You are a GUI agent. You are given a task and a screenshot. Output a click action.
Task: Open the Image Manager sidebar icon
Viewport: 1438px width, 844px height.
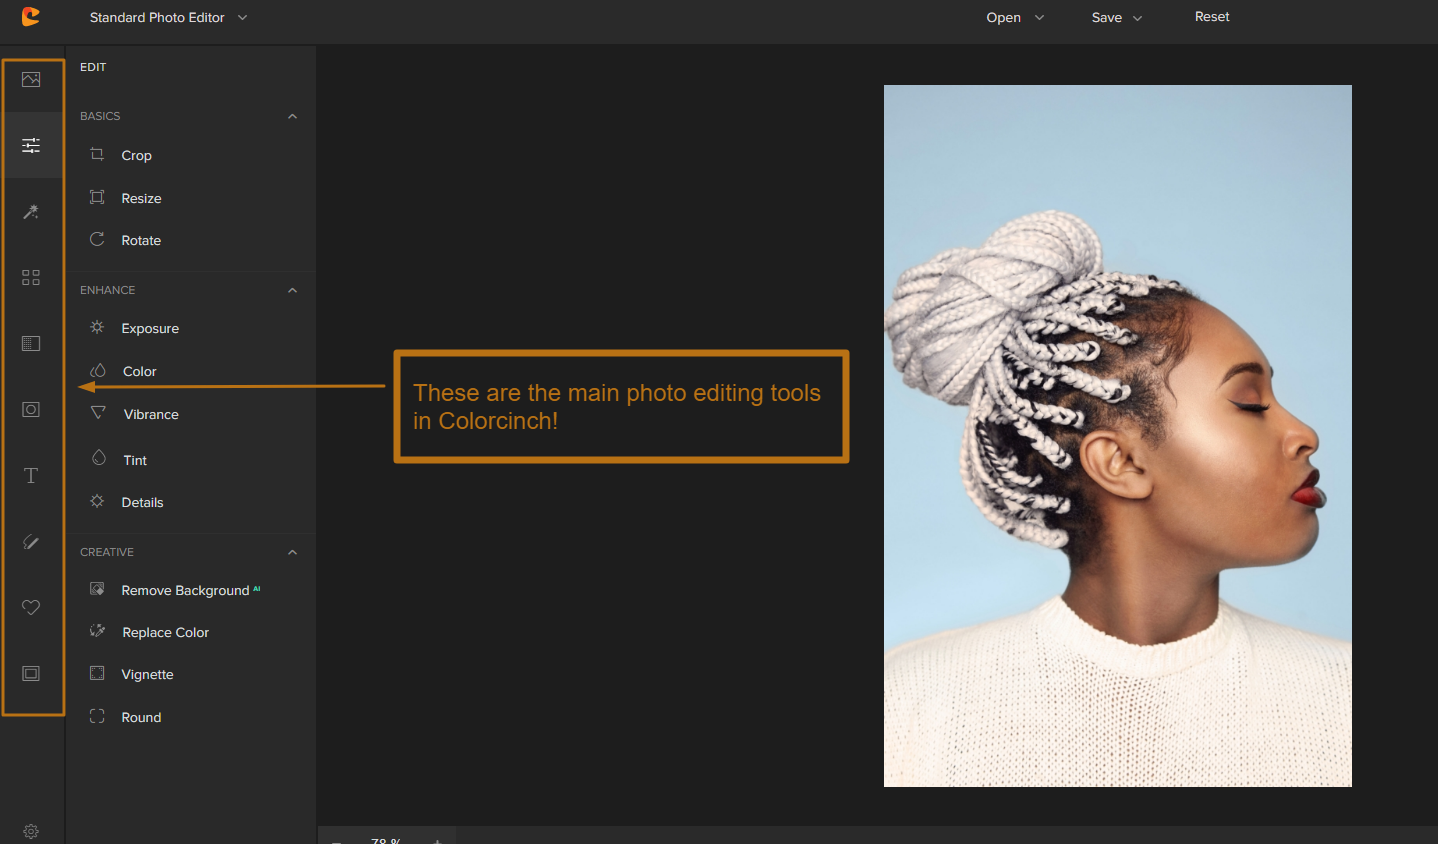[31, 80]
